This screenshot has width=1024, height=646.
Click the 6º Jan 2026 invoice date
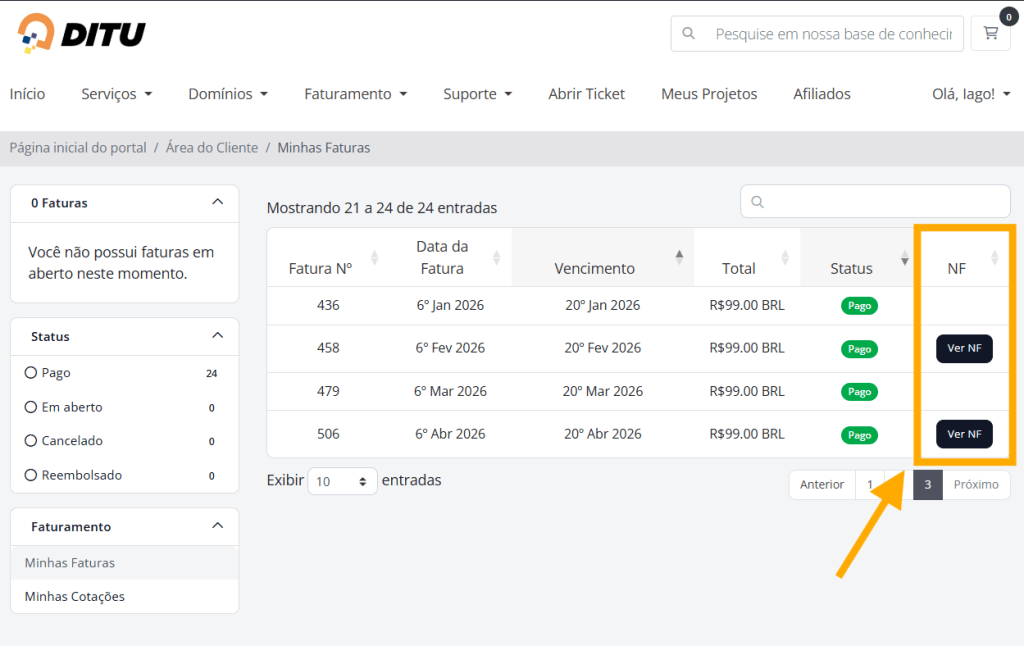pyautogui.click(x=450, y=305)
